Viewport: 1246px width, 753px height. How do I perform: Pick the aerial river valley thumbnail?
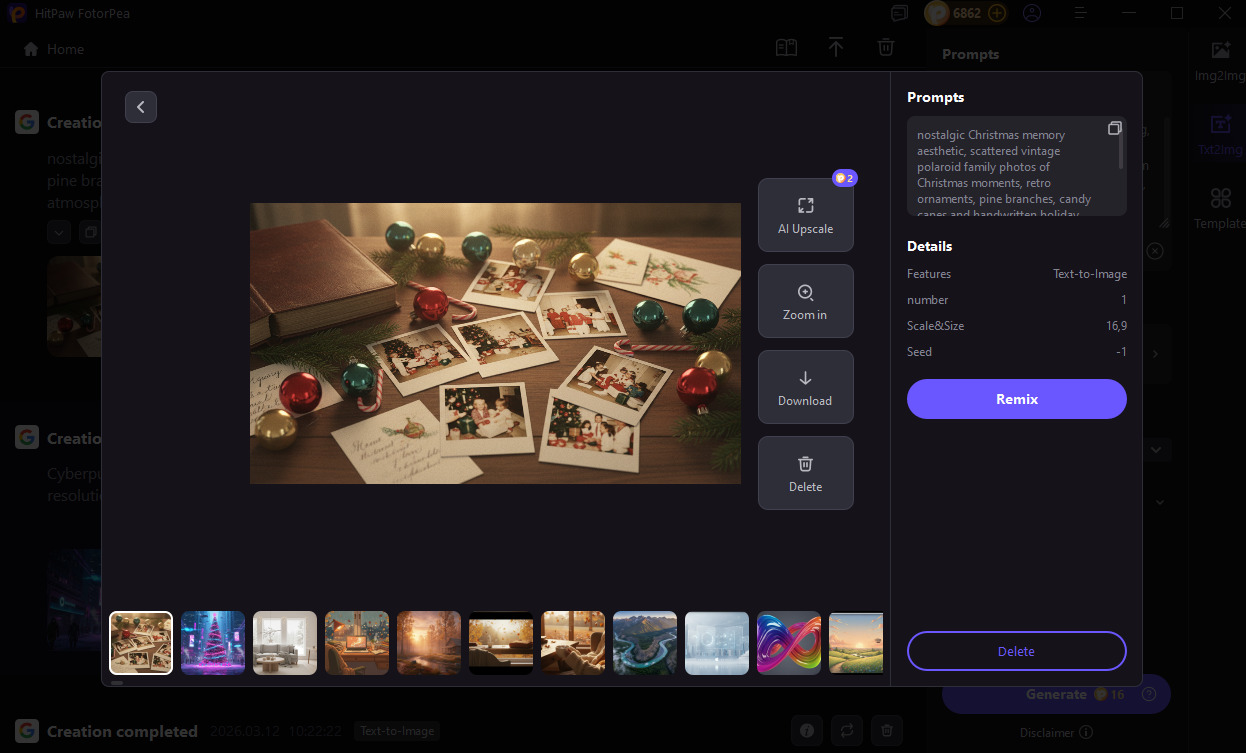(x=645, y=643)
